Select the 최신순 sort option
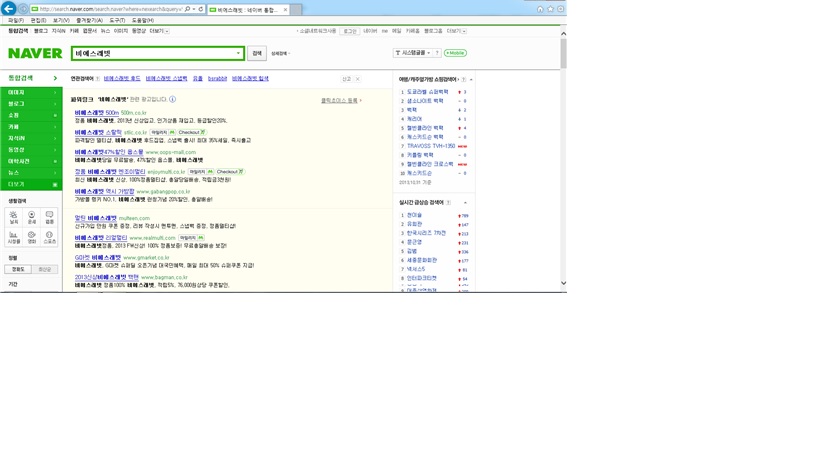The height and width of the screenshot is (460, 819). 44,269
